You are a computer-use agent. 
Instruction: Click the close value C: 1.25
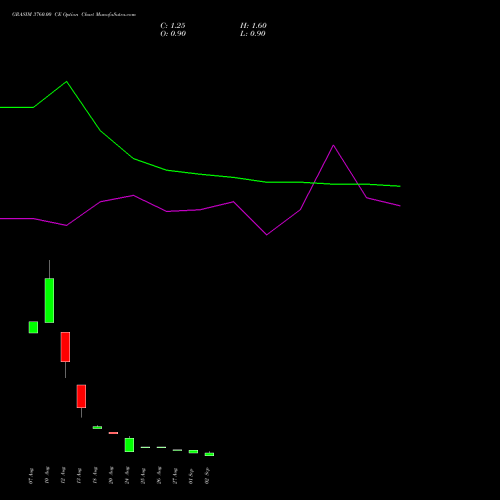[173, 26]
